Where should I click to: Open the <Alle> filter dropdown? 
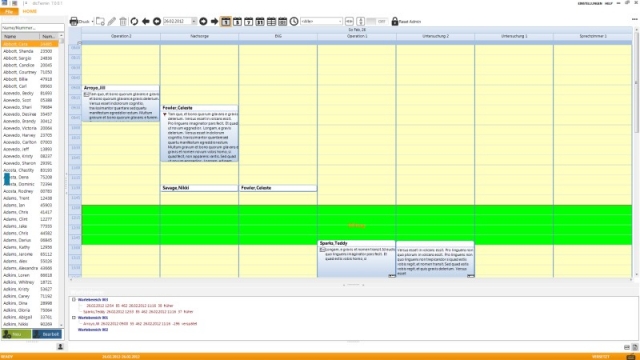pos(321,21)
